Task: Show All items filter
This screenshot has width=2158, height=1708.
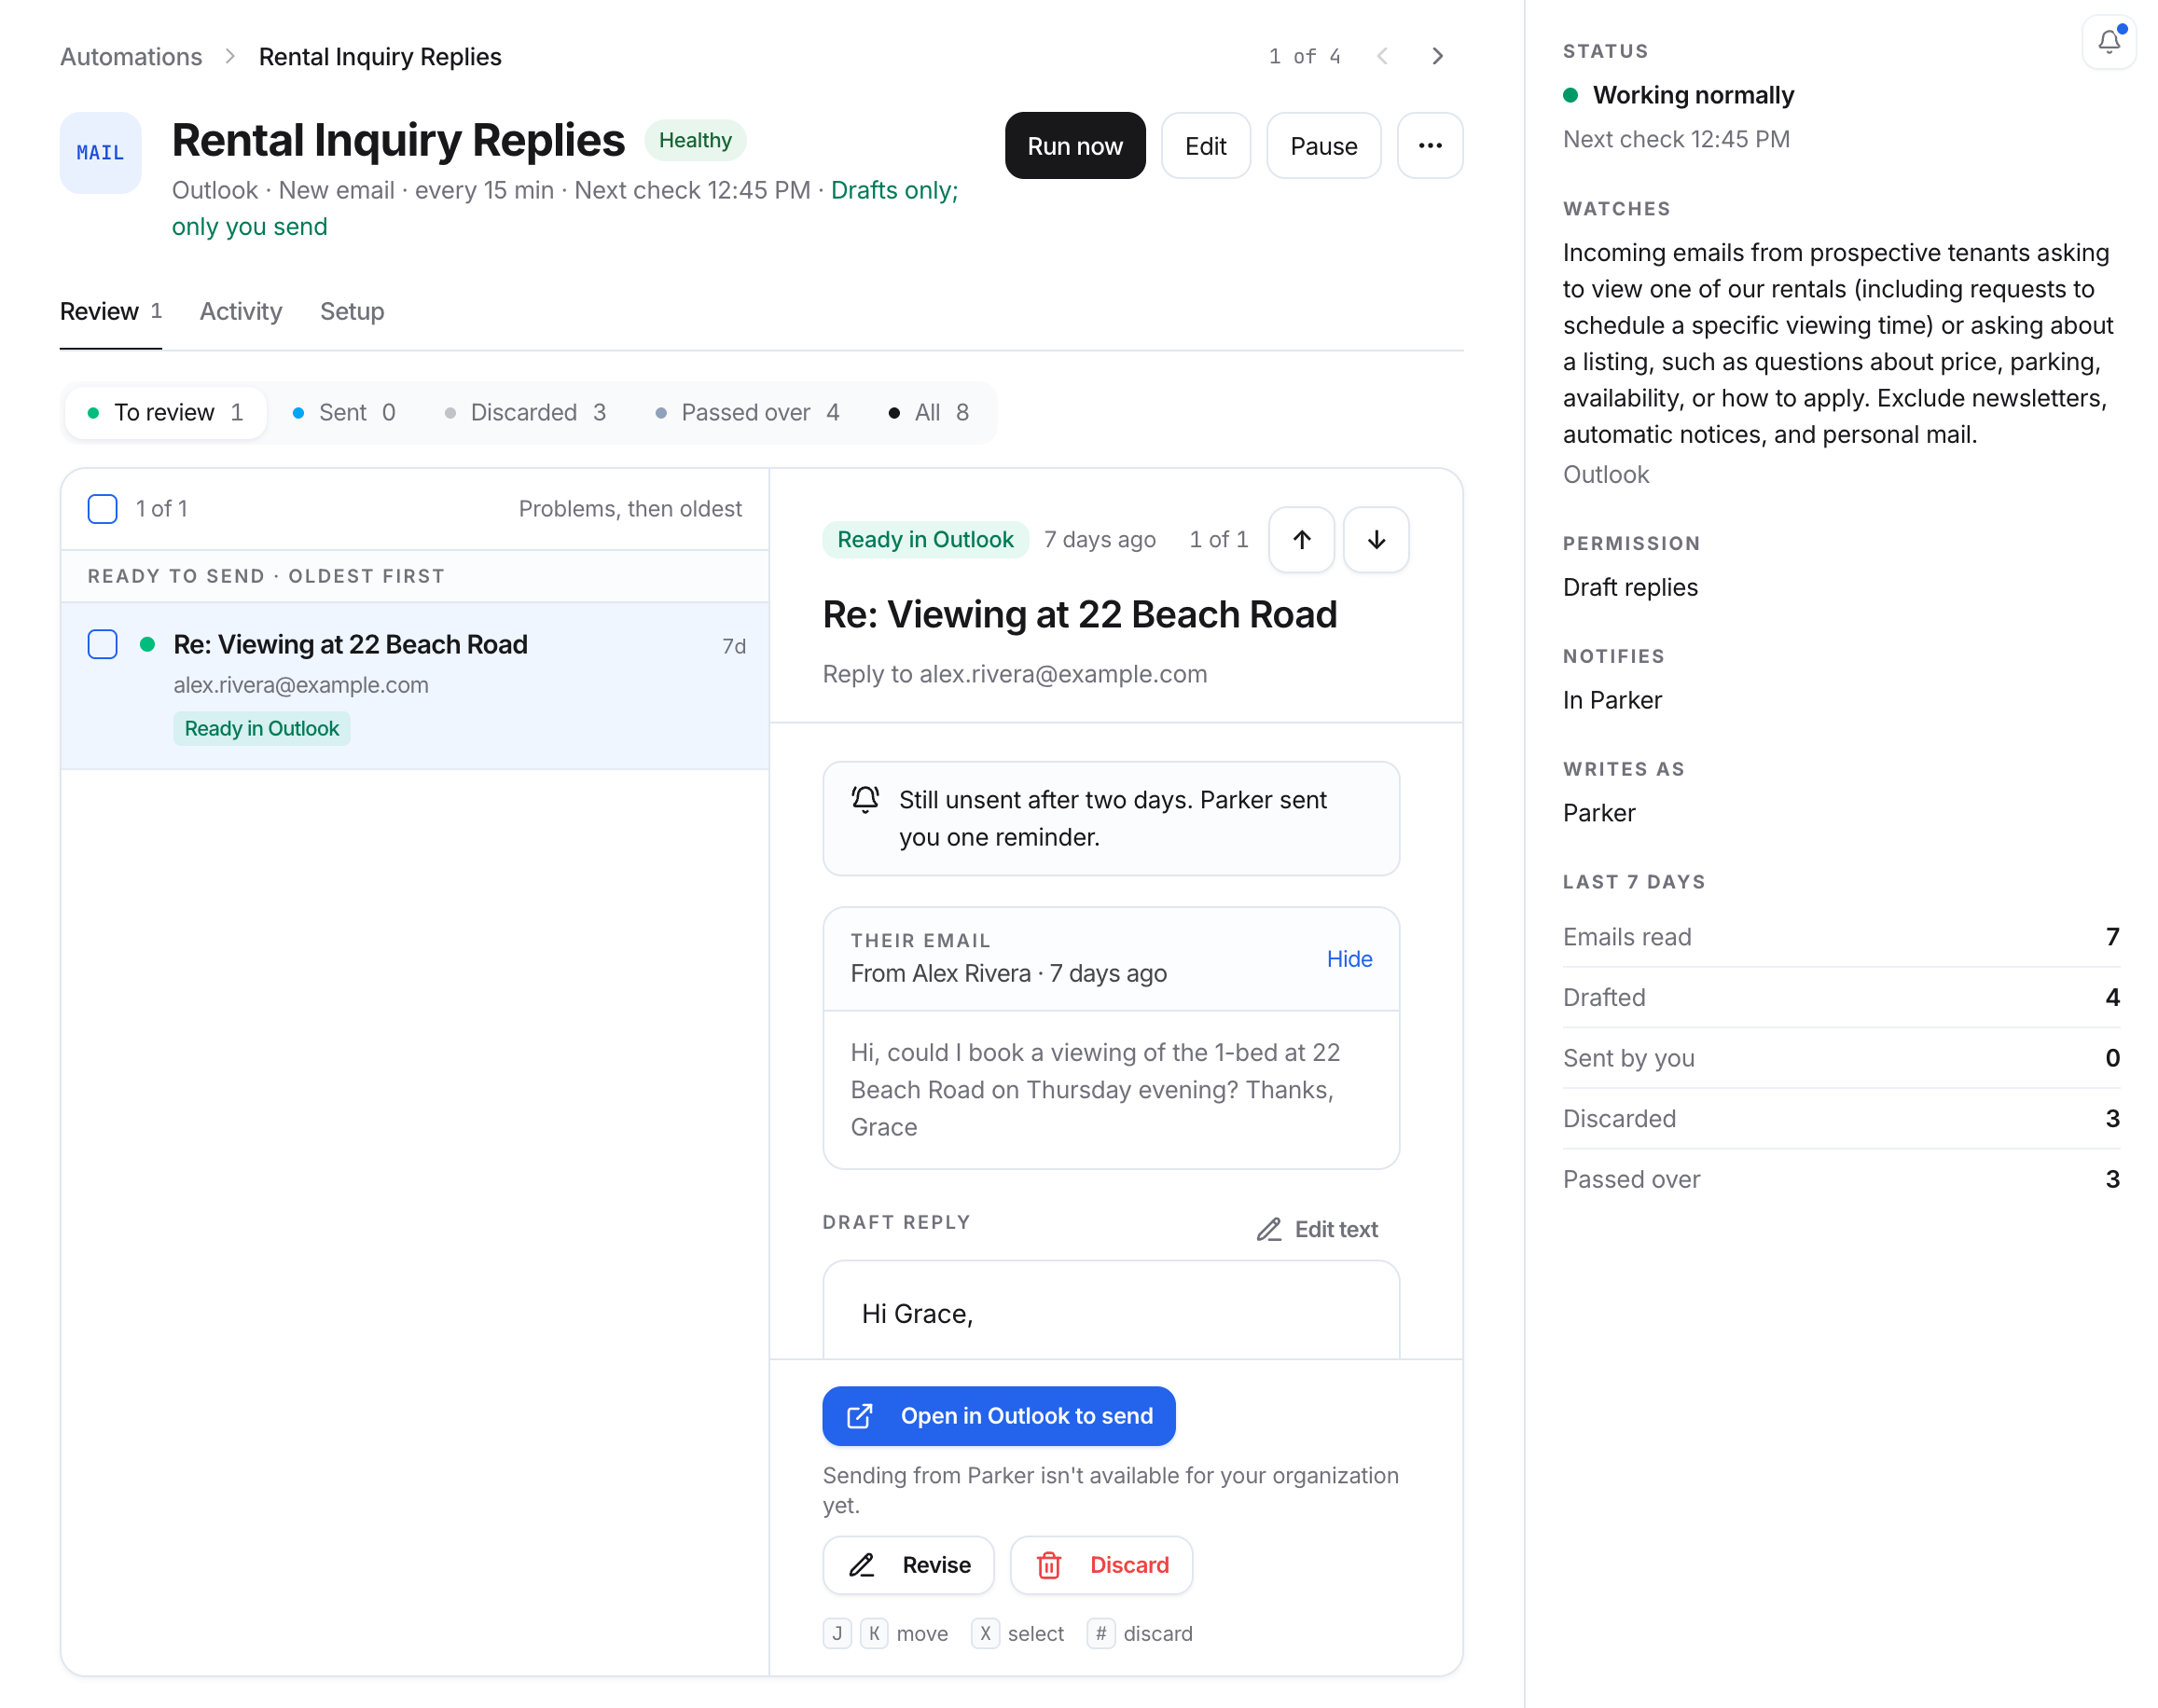Action: pos(930,413)
